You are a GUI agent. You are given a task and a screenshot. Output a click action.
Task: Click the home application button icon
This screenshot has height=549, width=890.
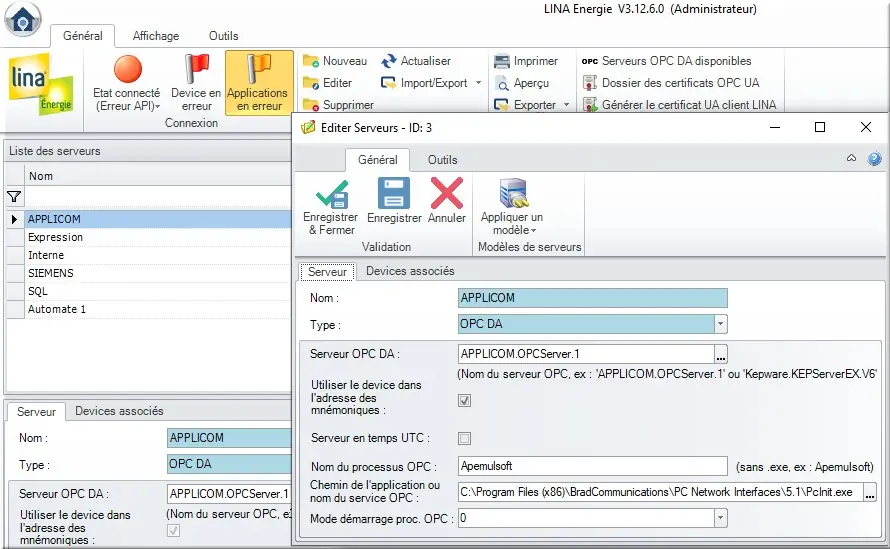click(23, 19)
